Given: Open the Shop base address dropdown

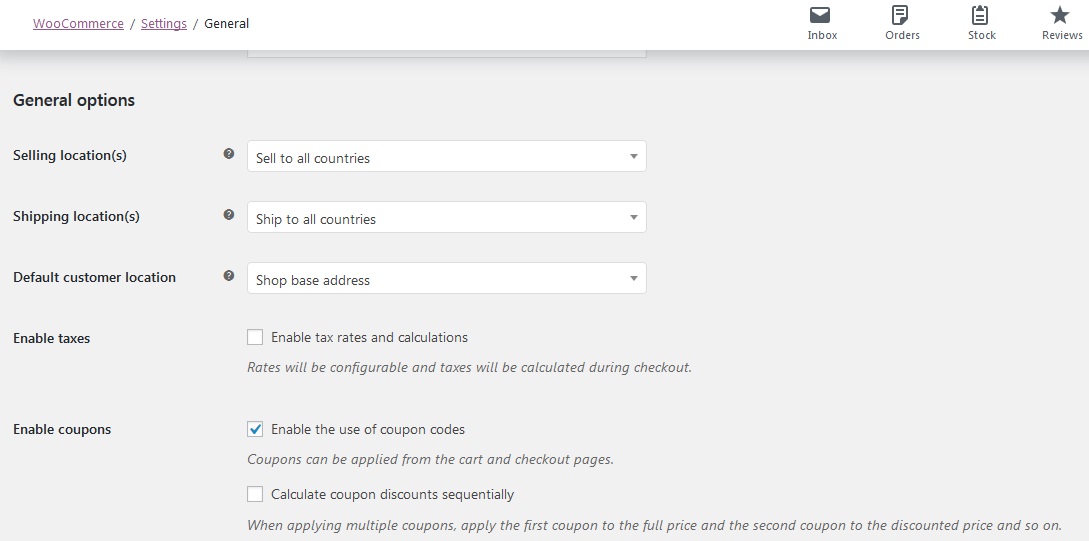Looking at the screenshot, I should (x=447, y=278).
